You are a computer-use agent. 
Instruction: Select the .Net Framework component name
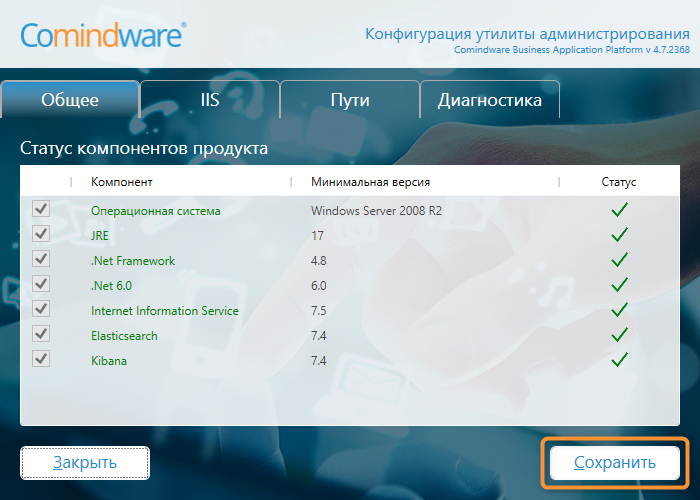pyautogui.click(x=133, y=261)
